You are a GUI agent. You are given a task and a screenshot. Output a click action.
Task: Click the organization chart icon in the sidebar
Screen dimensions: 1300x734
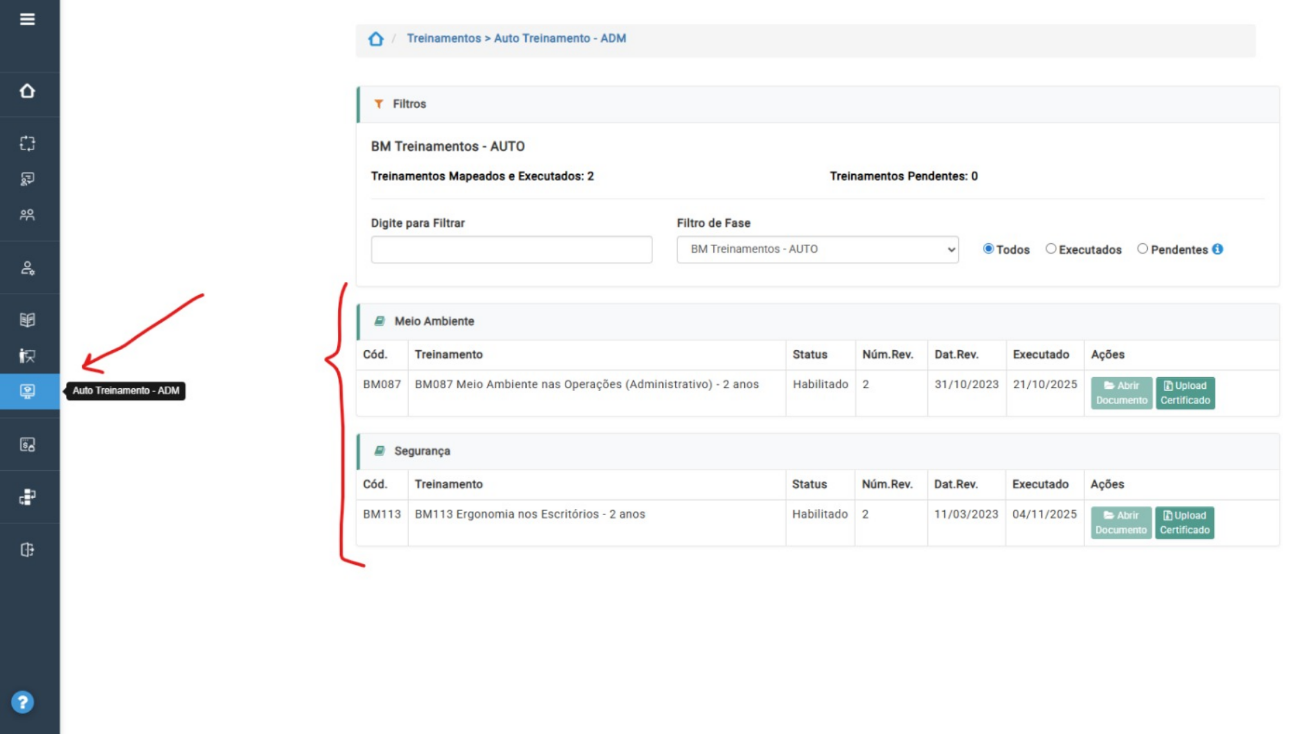pos(27,497)
